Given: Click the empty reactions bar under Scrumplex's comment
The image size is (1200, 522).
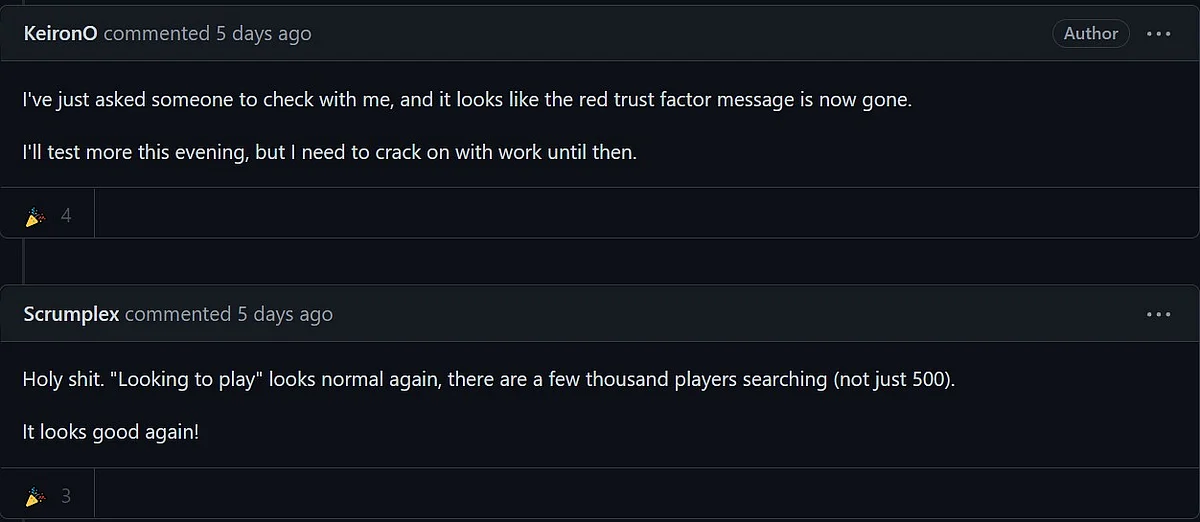Looking at the screenshot, I should [646, 493].
